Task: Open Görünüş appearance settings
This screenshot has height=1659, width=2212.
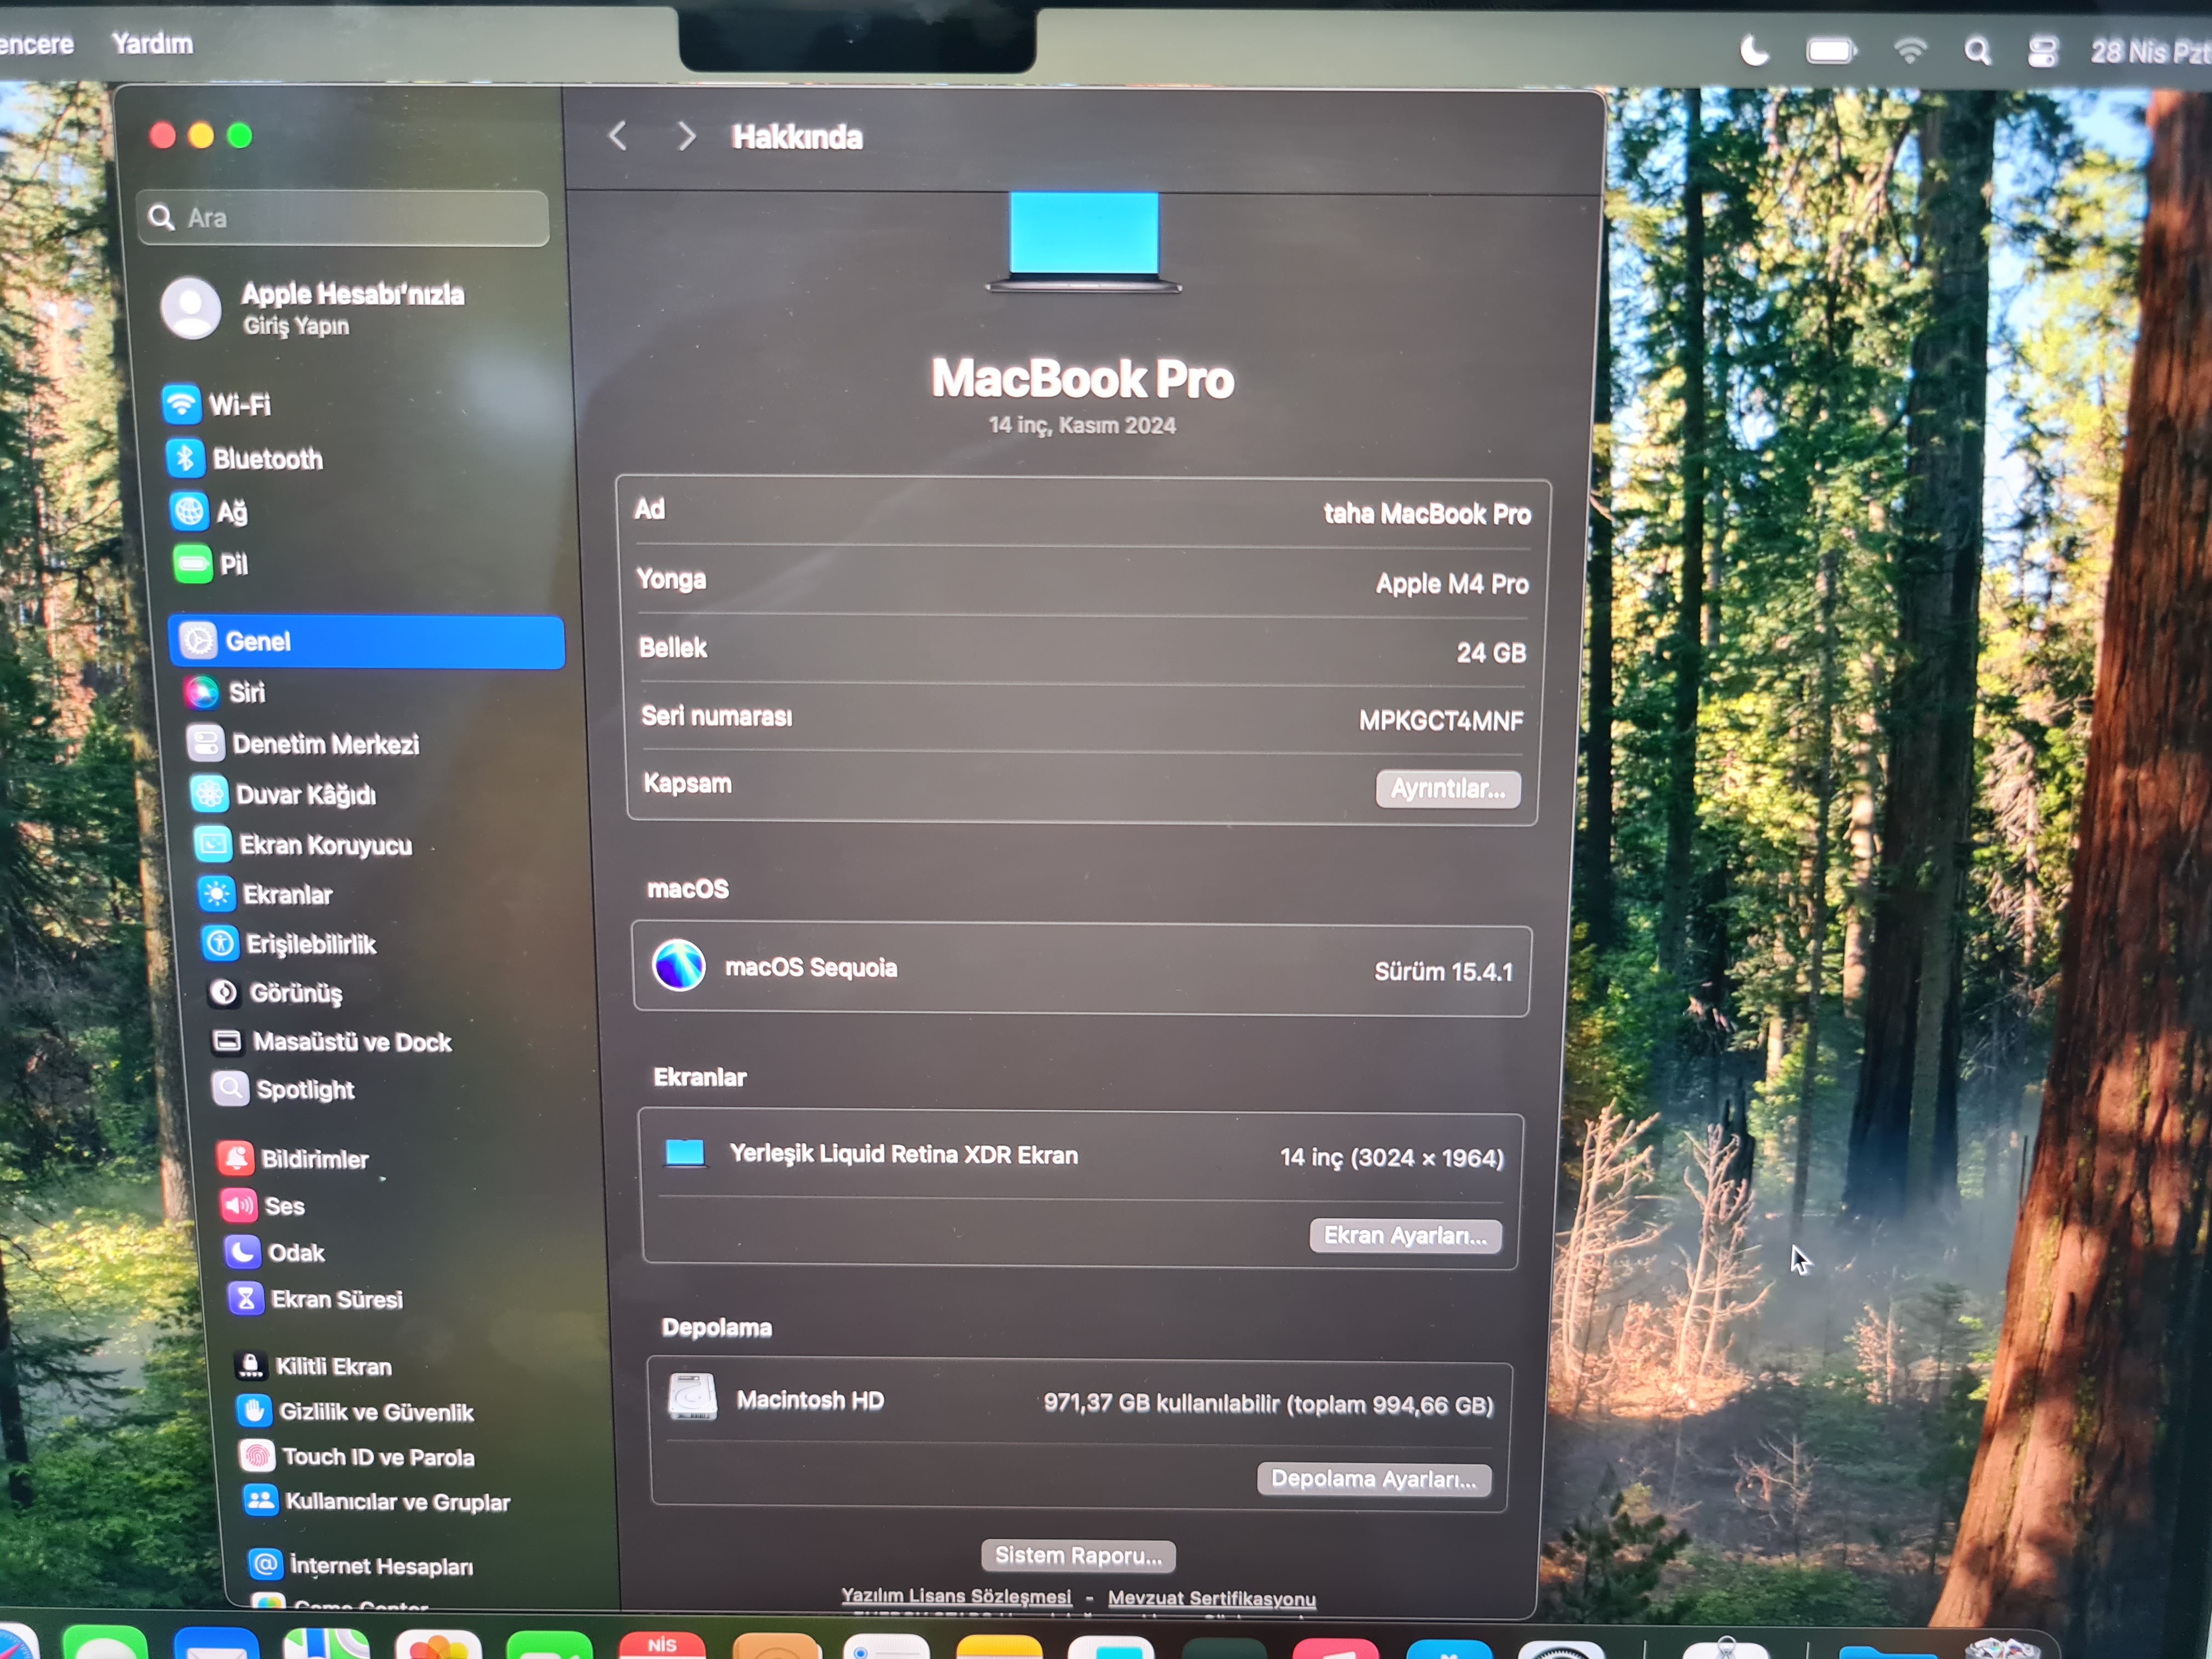Action: (x=275, y=992)
